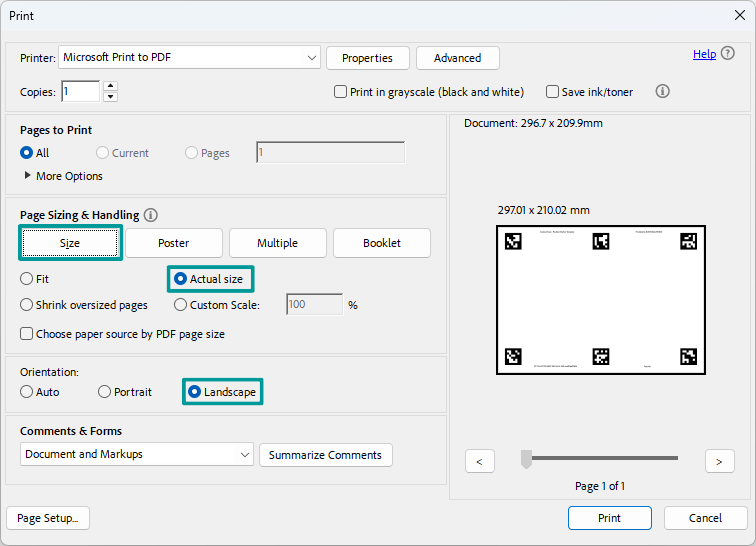Viewport: 756px width, 546px height.
Task: Select the Fit radio button
Action: [x=27, y=279]
